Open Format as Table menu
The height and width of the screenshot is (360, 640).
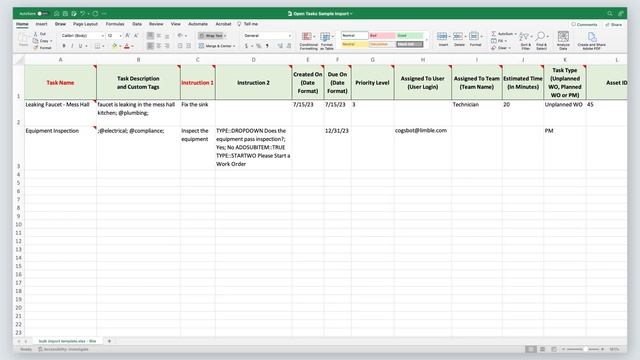[327, 41]
